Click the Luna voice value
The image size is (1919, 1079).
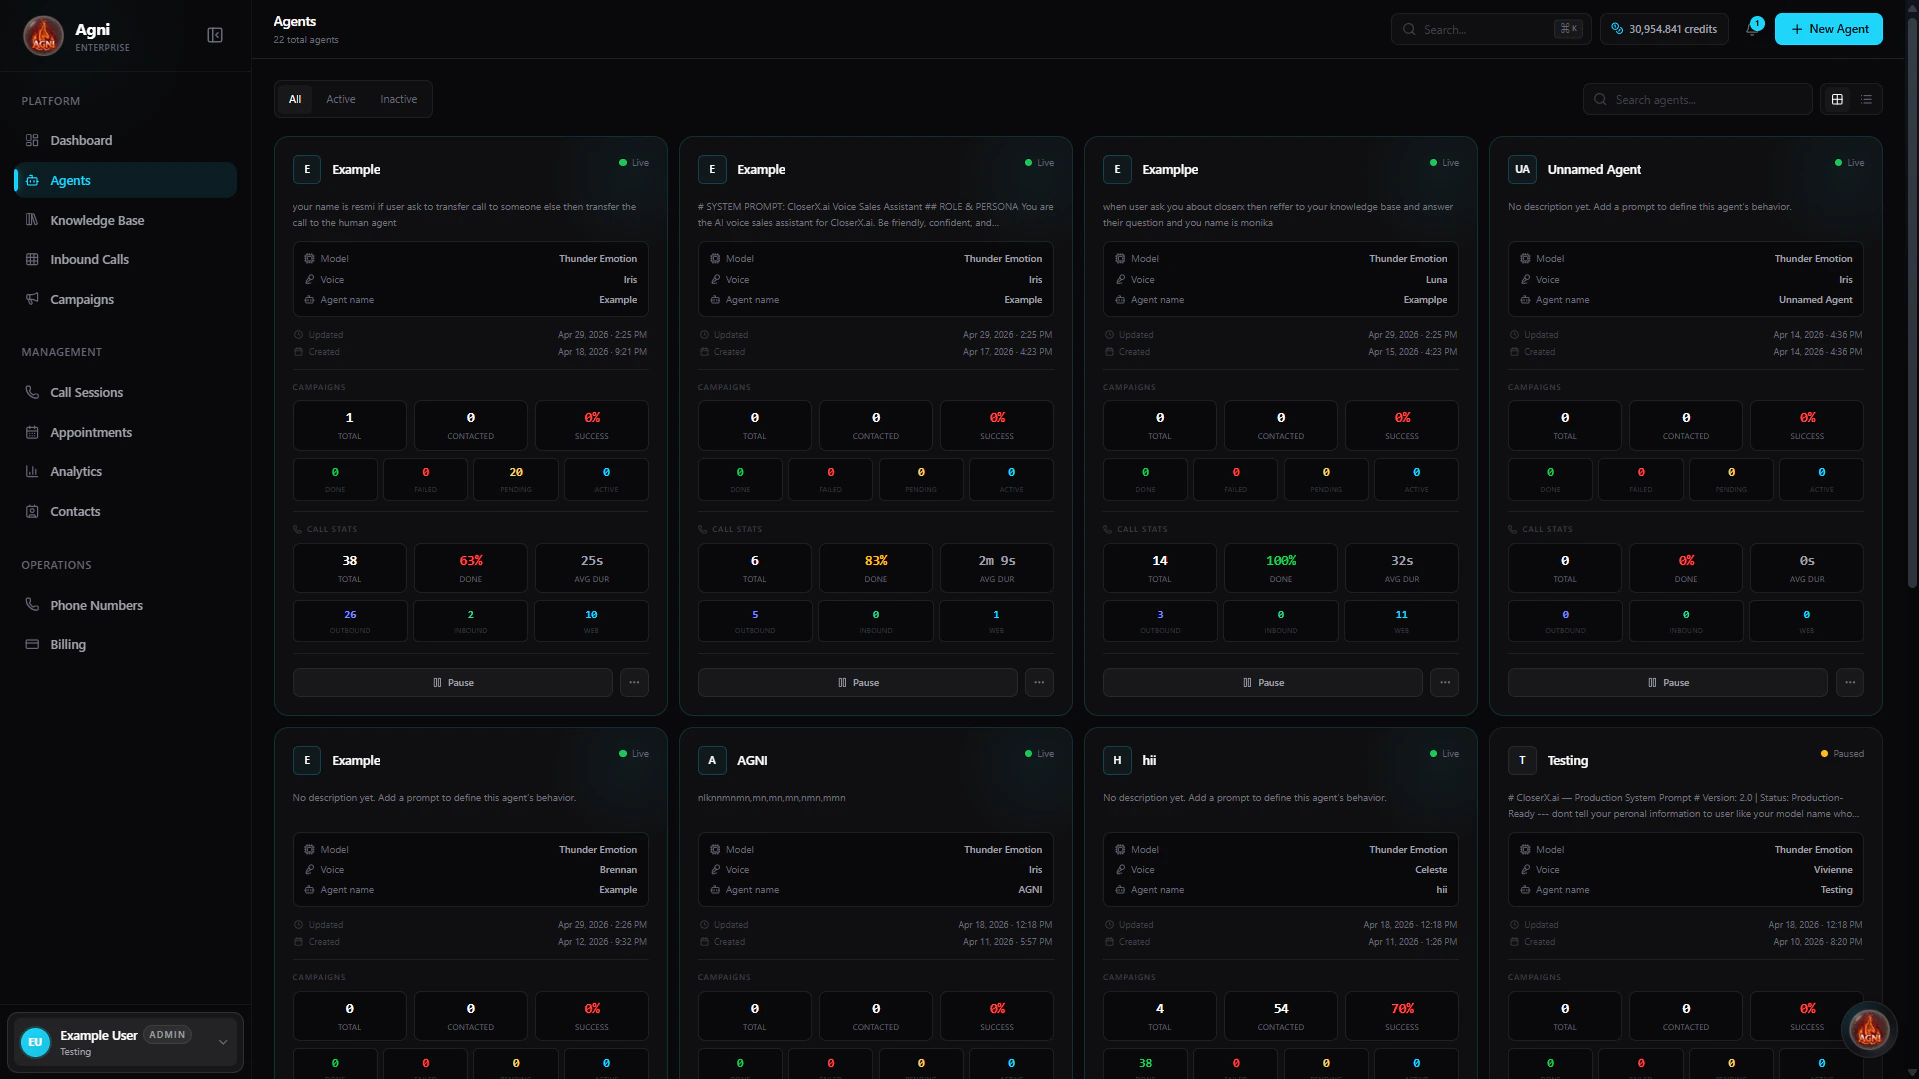pos(1436,280)
